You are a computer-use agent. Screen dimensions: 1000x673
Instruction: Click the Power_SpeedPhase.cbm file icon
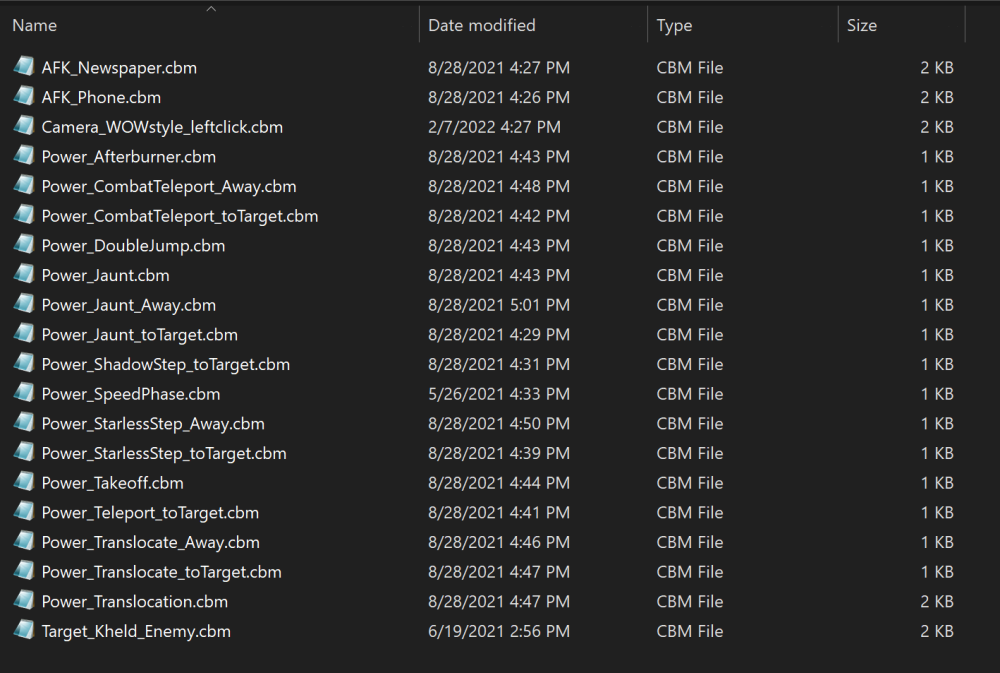pyautogui.click(x=23, y=394)
